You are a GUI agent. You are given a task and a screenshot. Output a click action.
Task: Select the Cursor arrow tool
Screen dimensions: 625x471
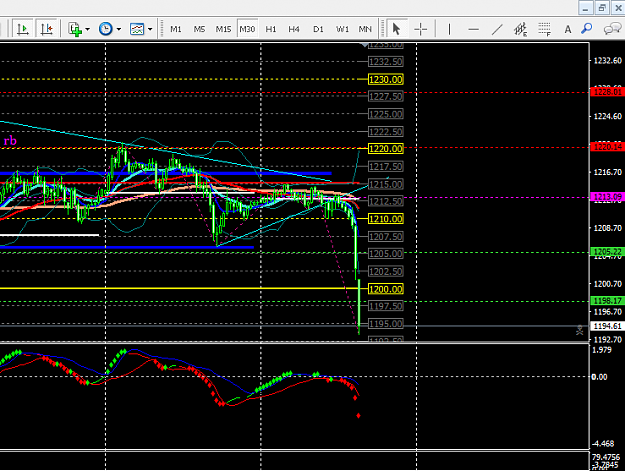click(x=396, y=29)
